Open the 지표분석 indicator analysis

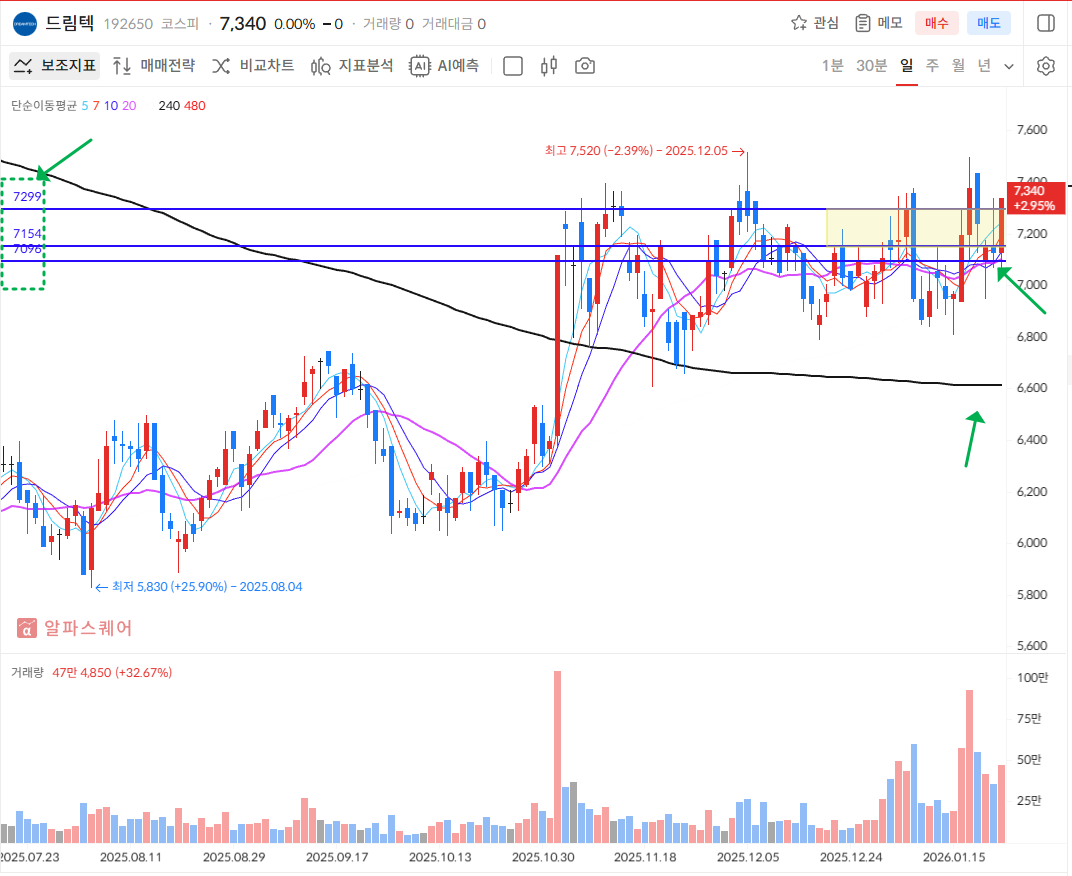pyautogui.click(x=352, y=66)
